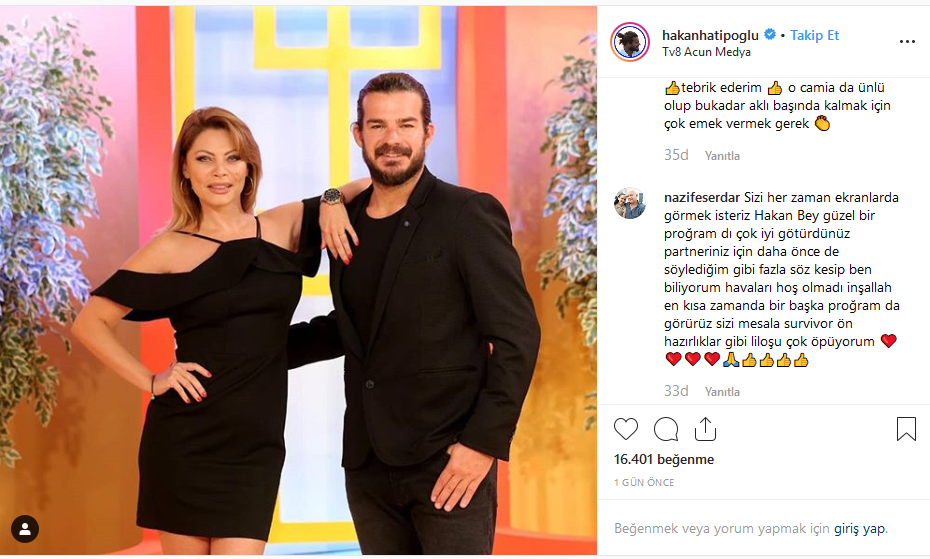Show tagged people using the person icon
The image size is (930, 559).
(x=25, y=529)
